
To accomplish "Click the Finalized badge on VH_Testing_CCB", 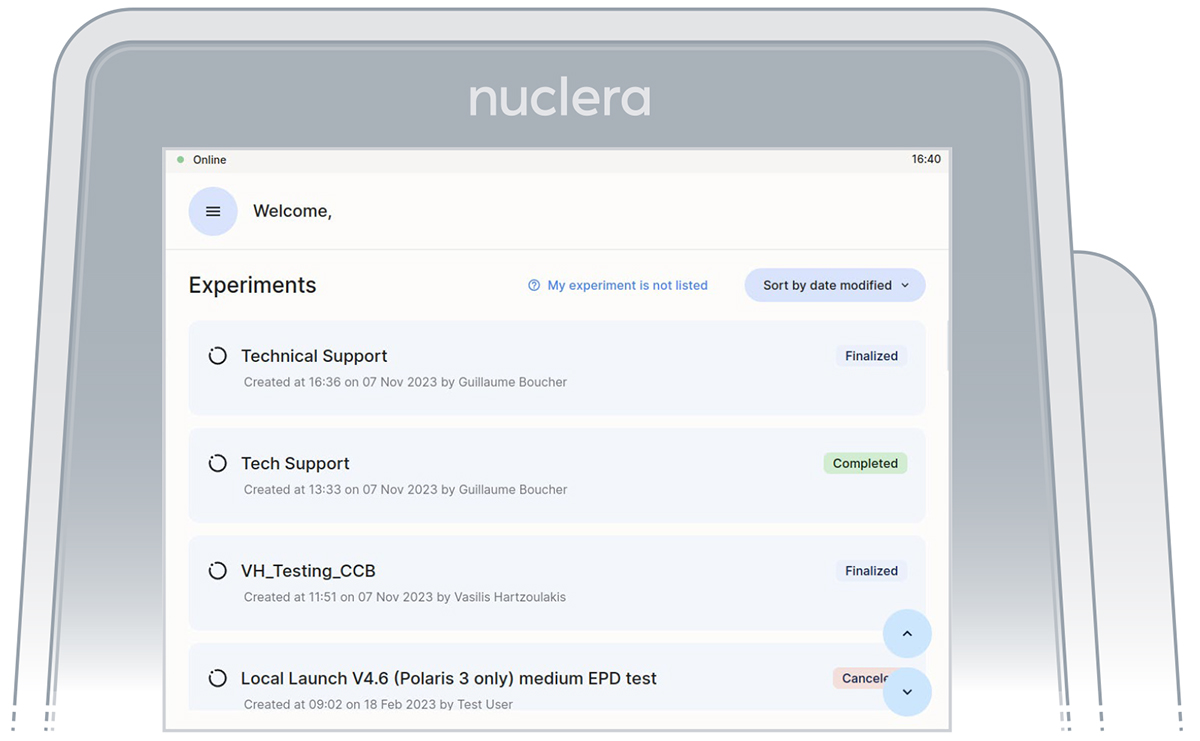I will coord(871,571).
